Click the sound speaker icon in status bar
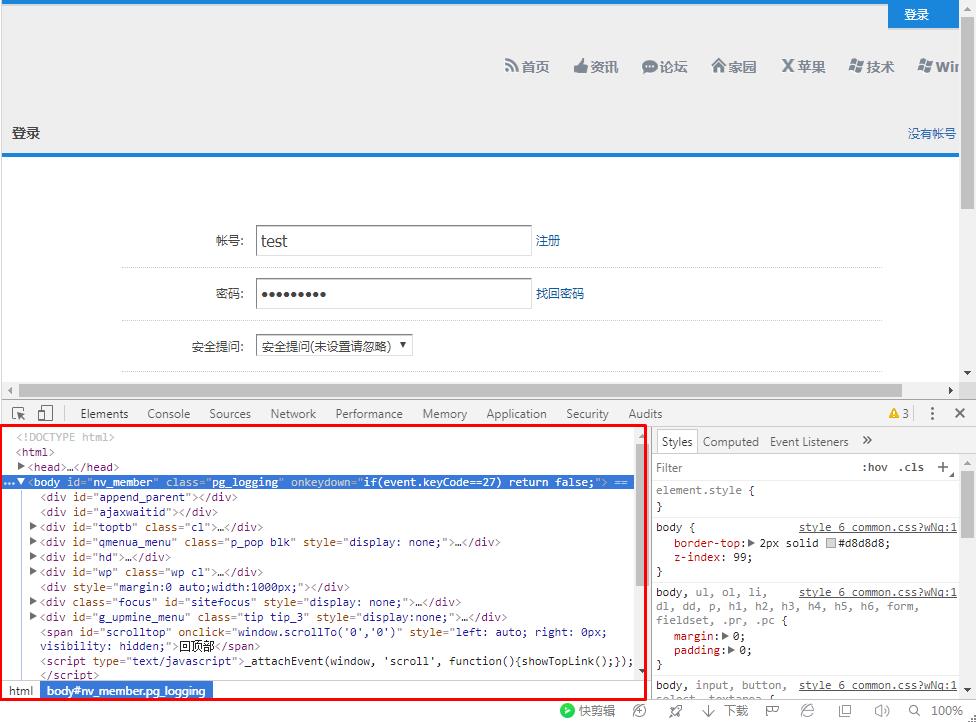Screen dimensions: 976x722 click(x=881, y=711)
